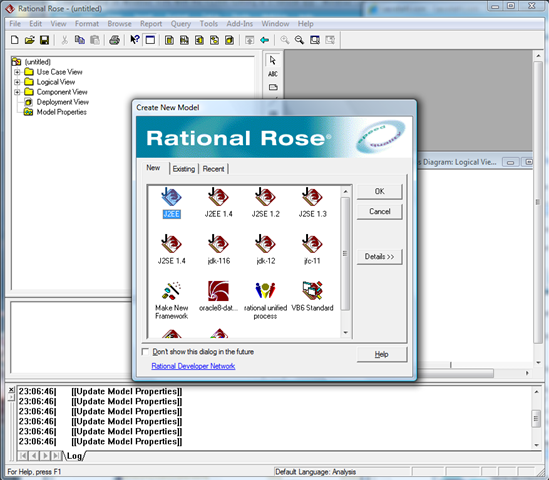Select the J2EE 1.4 framework icon
This screenshot has width=549, height=480.
pyautogui.click(x=218, y=203)
